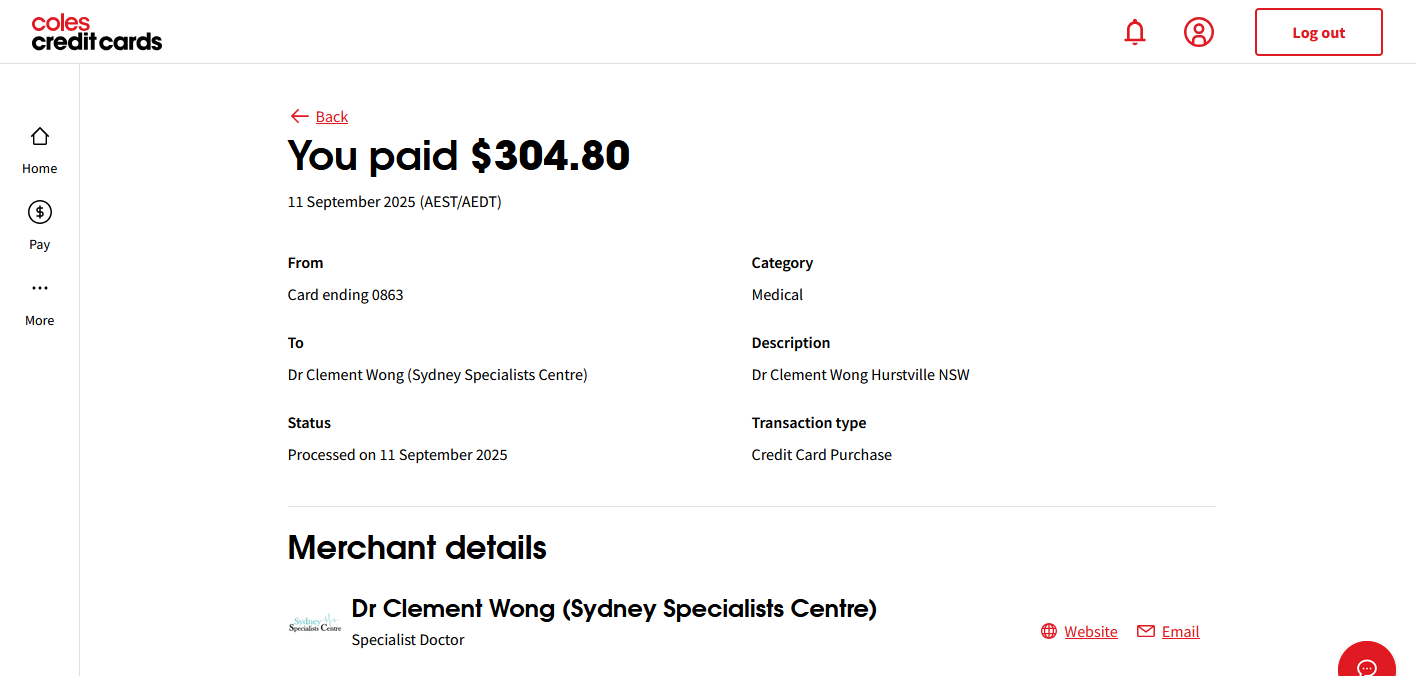This screenshot has width=1416, height=676.
Task: Click the $304.80 paid amount
Action: (x=550, y=156)
